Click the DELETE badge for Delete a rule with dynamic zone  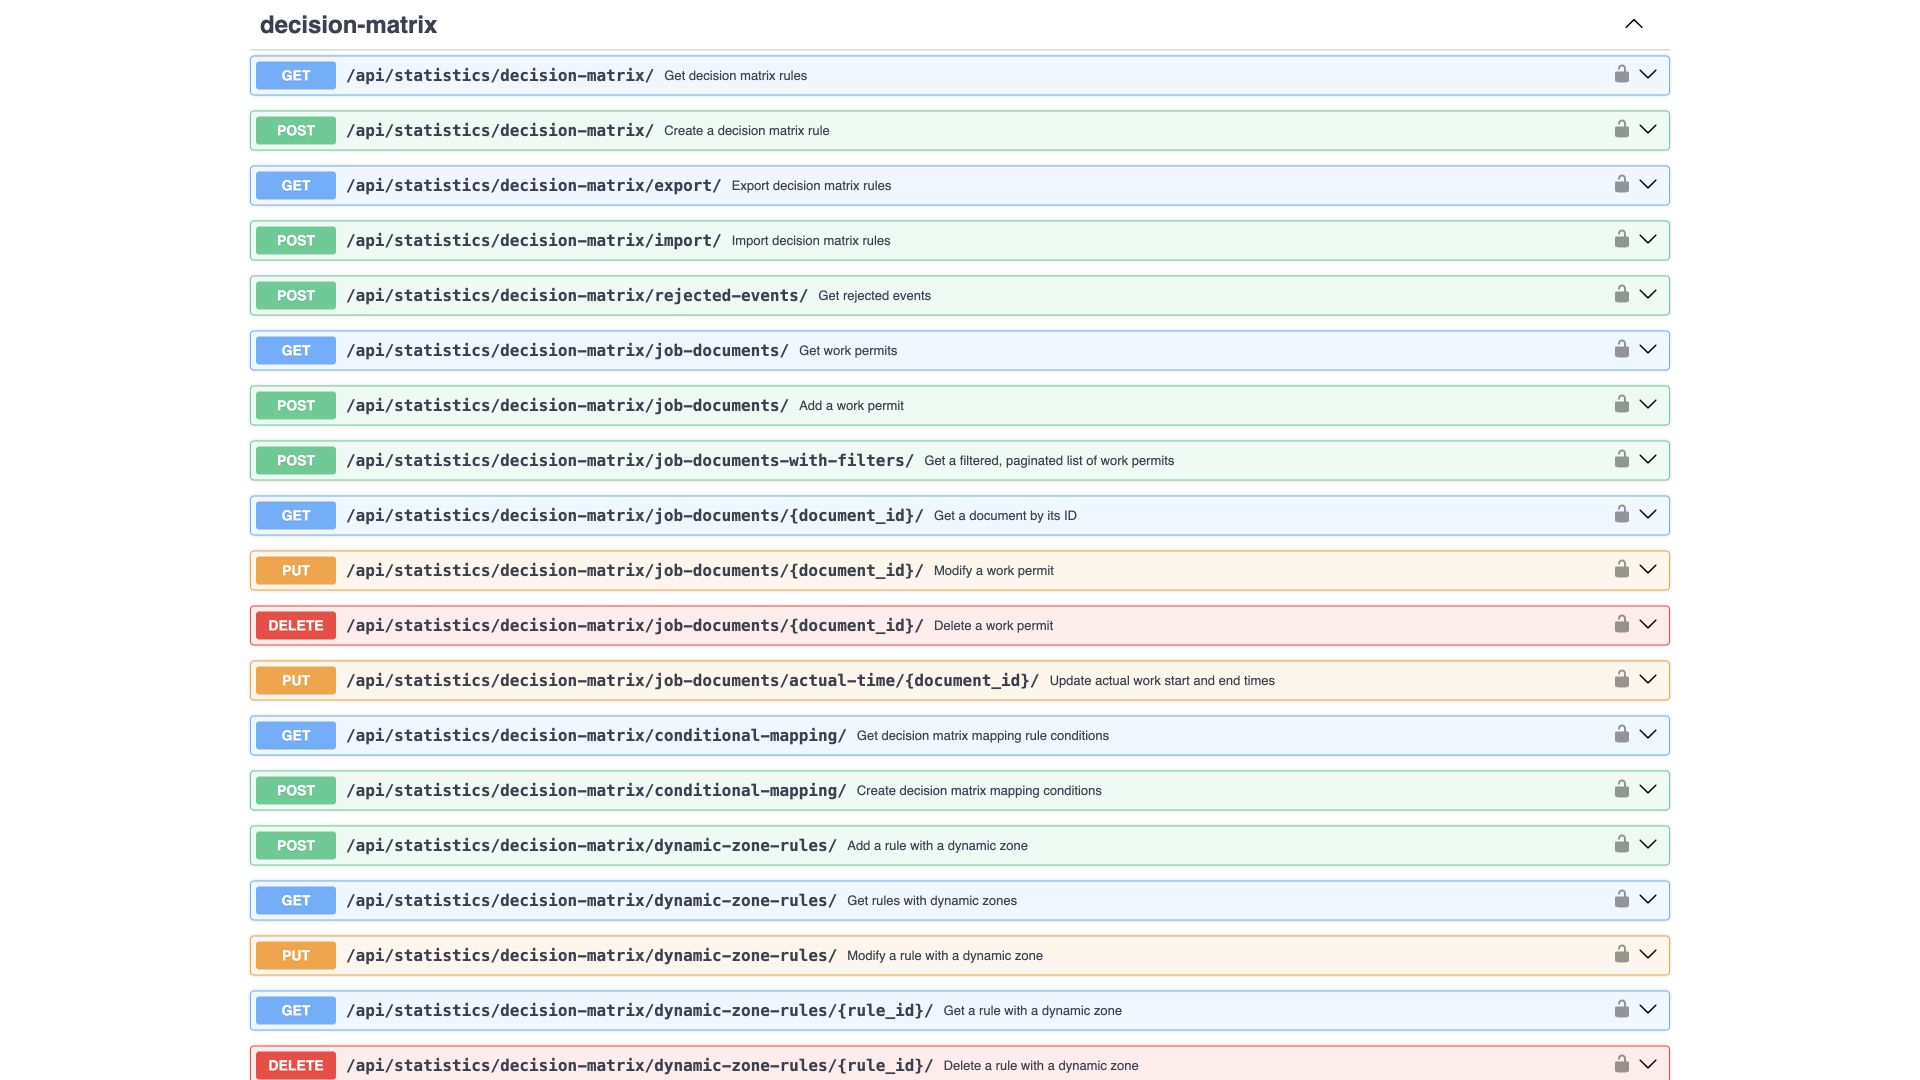point(296,1065)
